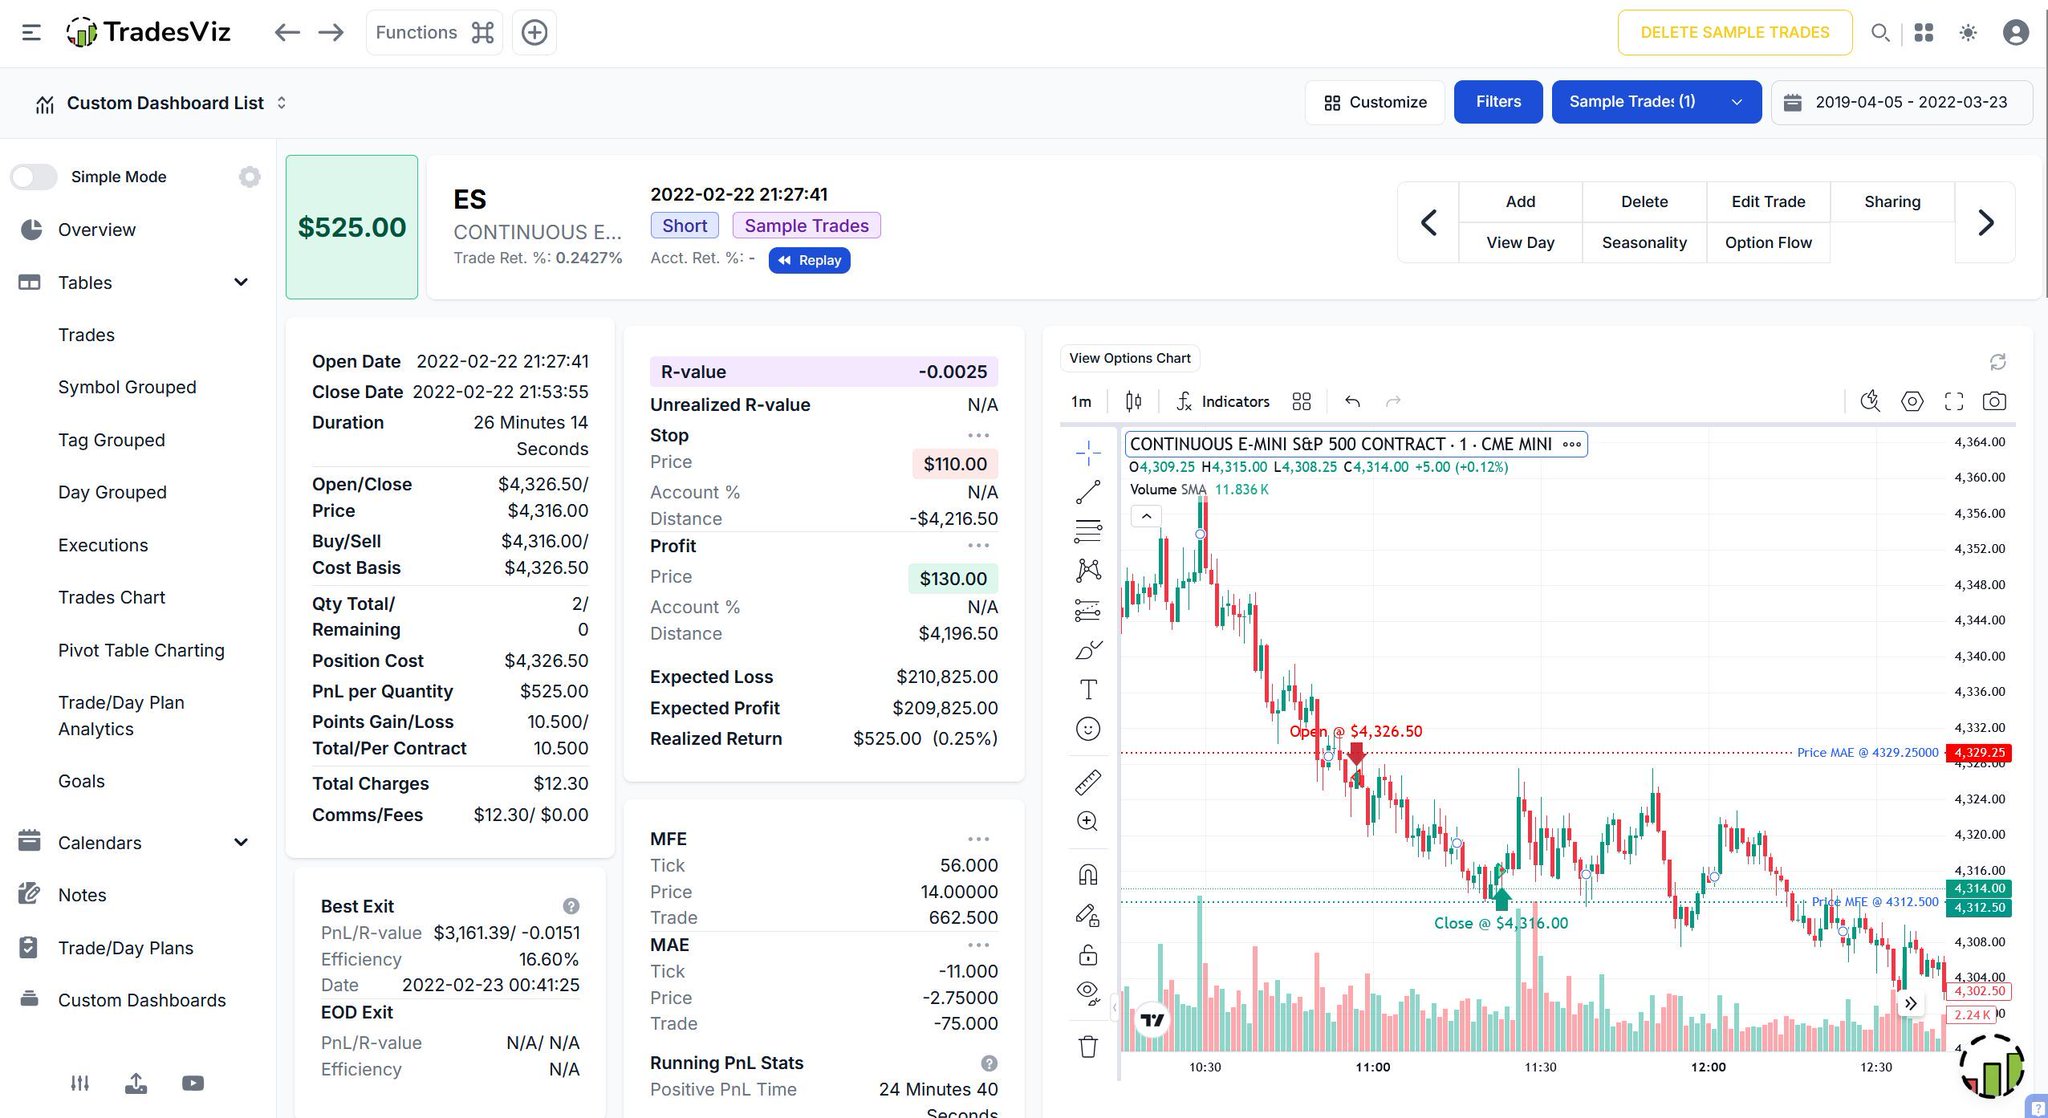Expand the Calendars sidebar section
This screenshot has height=1118, width=2048.
(x=240, y=843)
